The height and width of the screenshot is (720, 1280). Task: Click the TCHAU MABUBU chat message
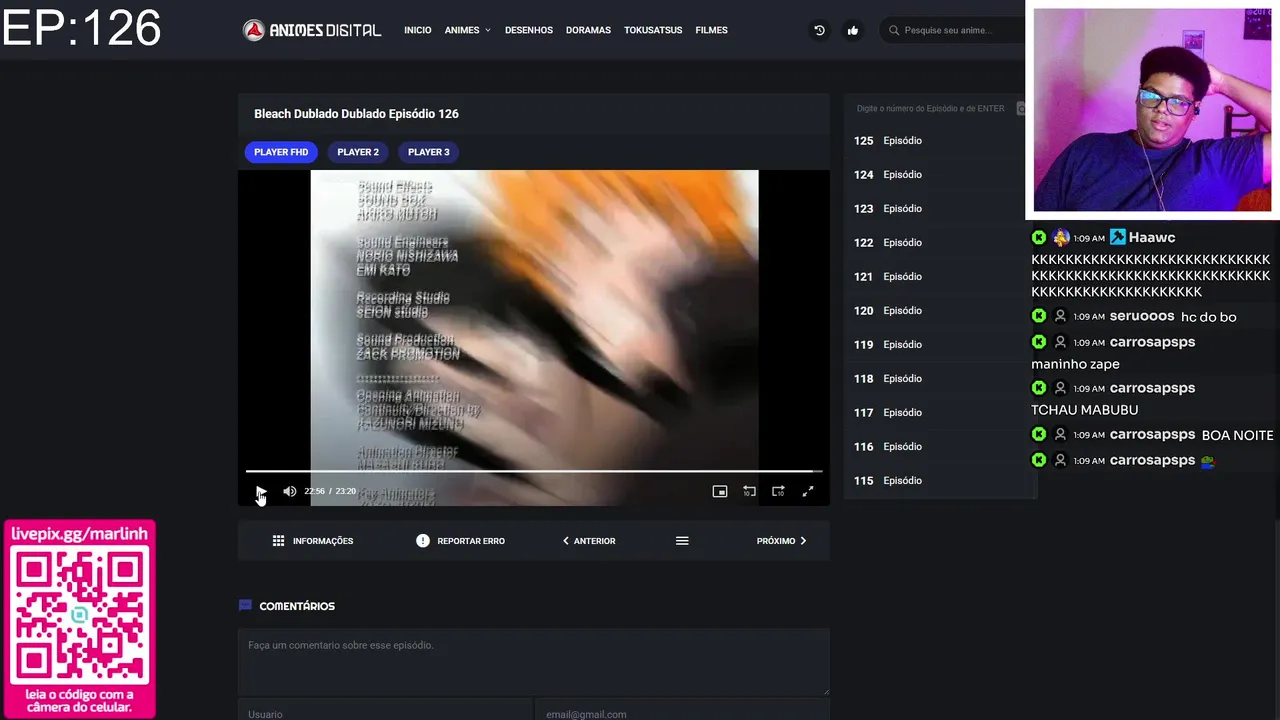[x=1085, y=410]
